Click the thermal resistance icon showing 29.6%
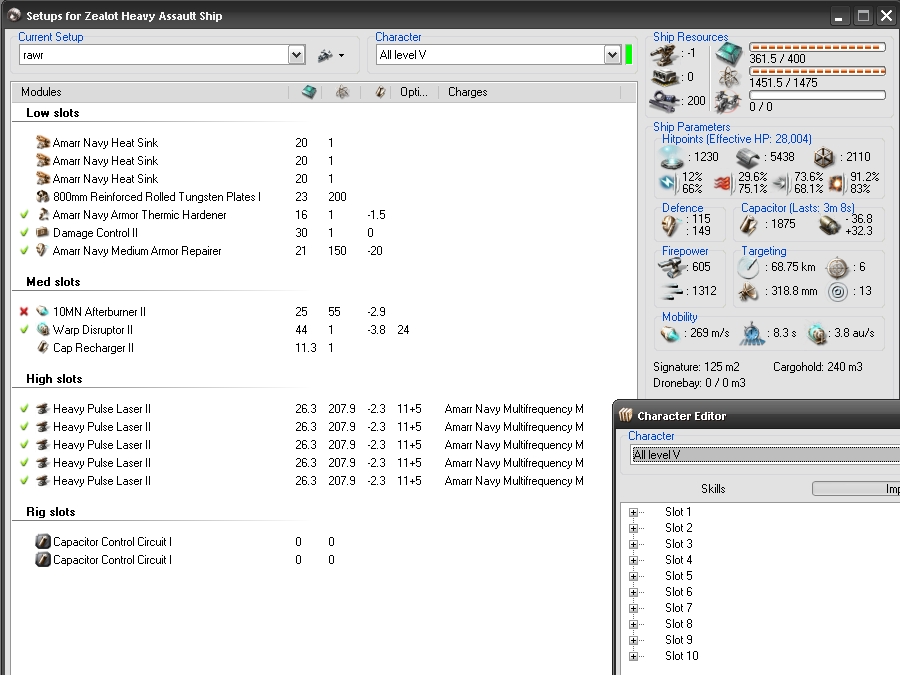The height and width of the screenshot is (675, 900). (724, 183)
